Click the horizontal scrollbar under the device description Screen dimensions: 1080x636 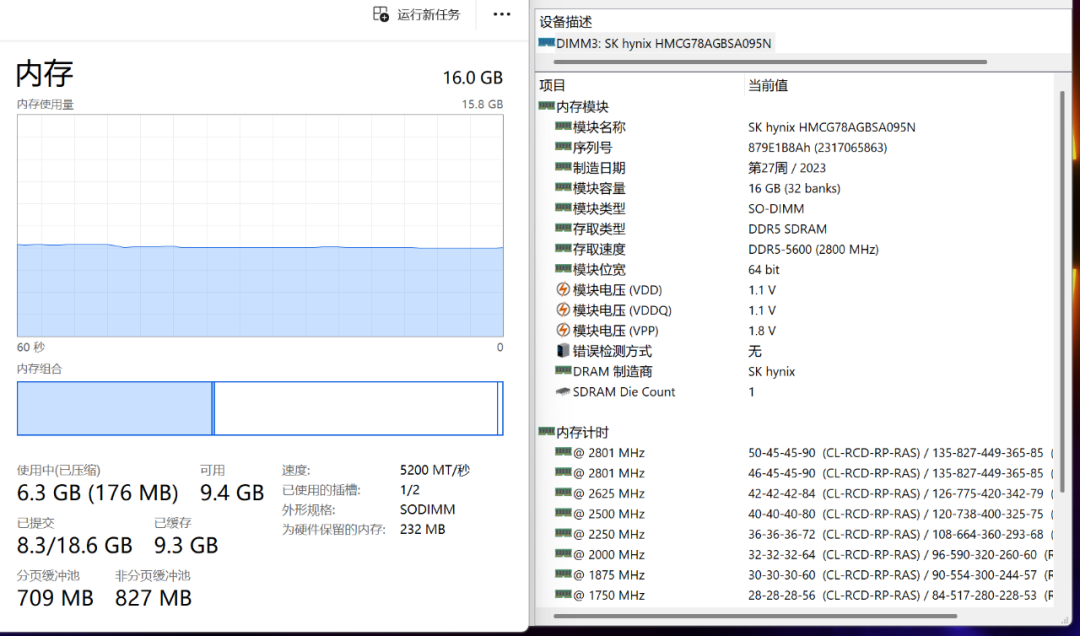[x=770, y=61]
